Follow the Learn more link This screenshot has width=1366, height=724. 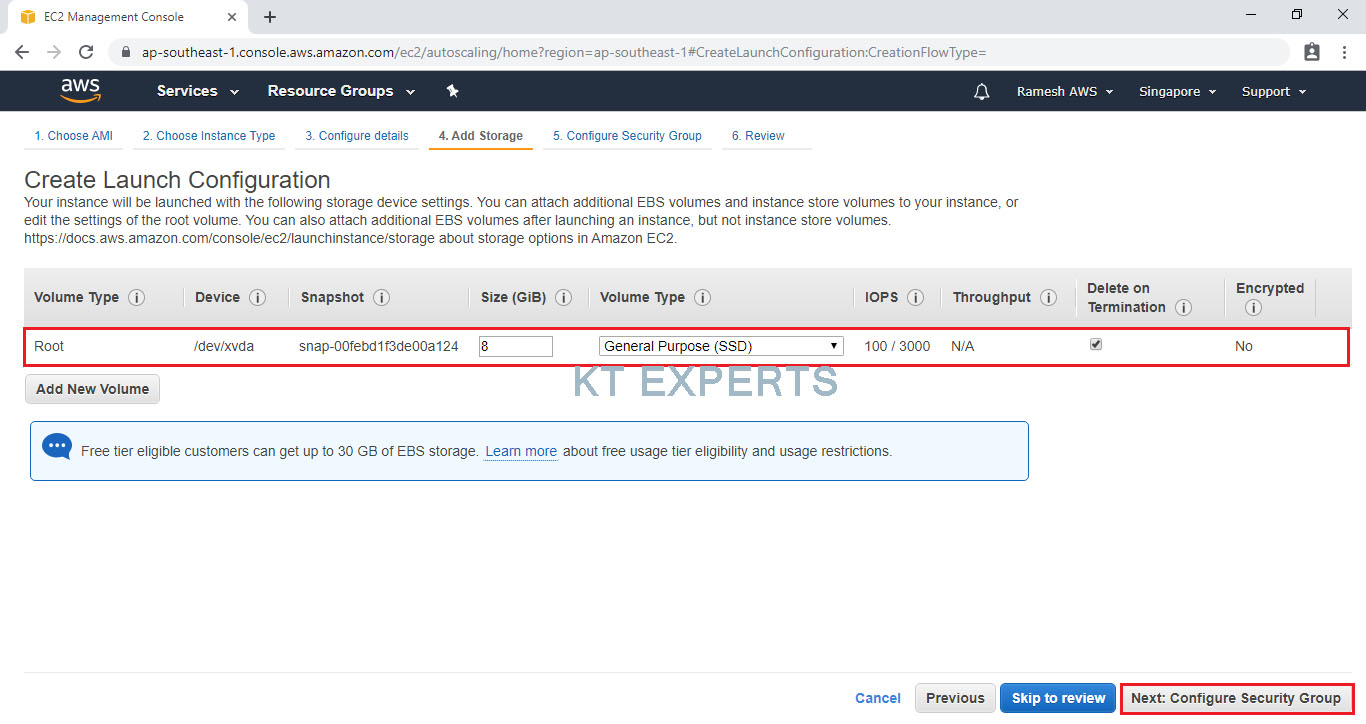click(520, 452)
